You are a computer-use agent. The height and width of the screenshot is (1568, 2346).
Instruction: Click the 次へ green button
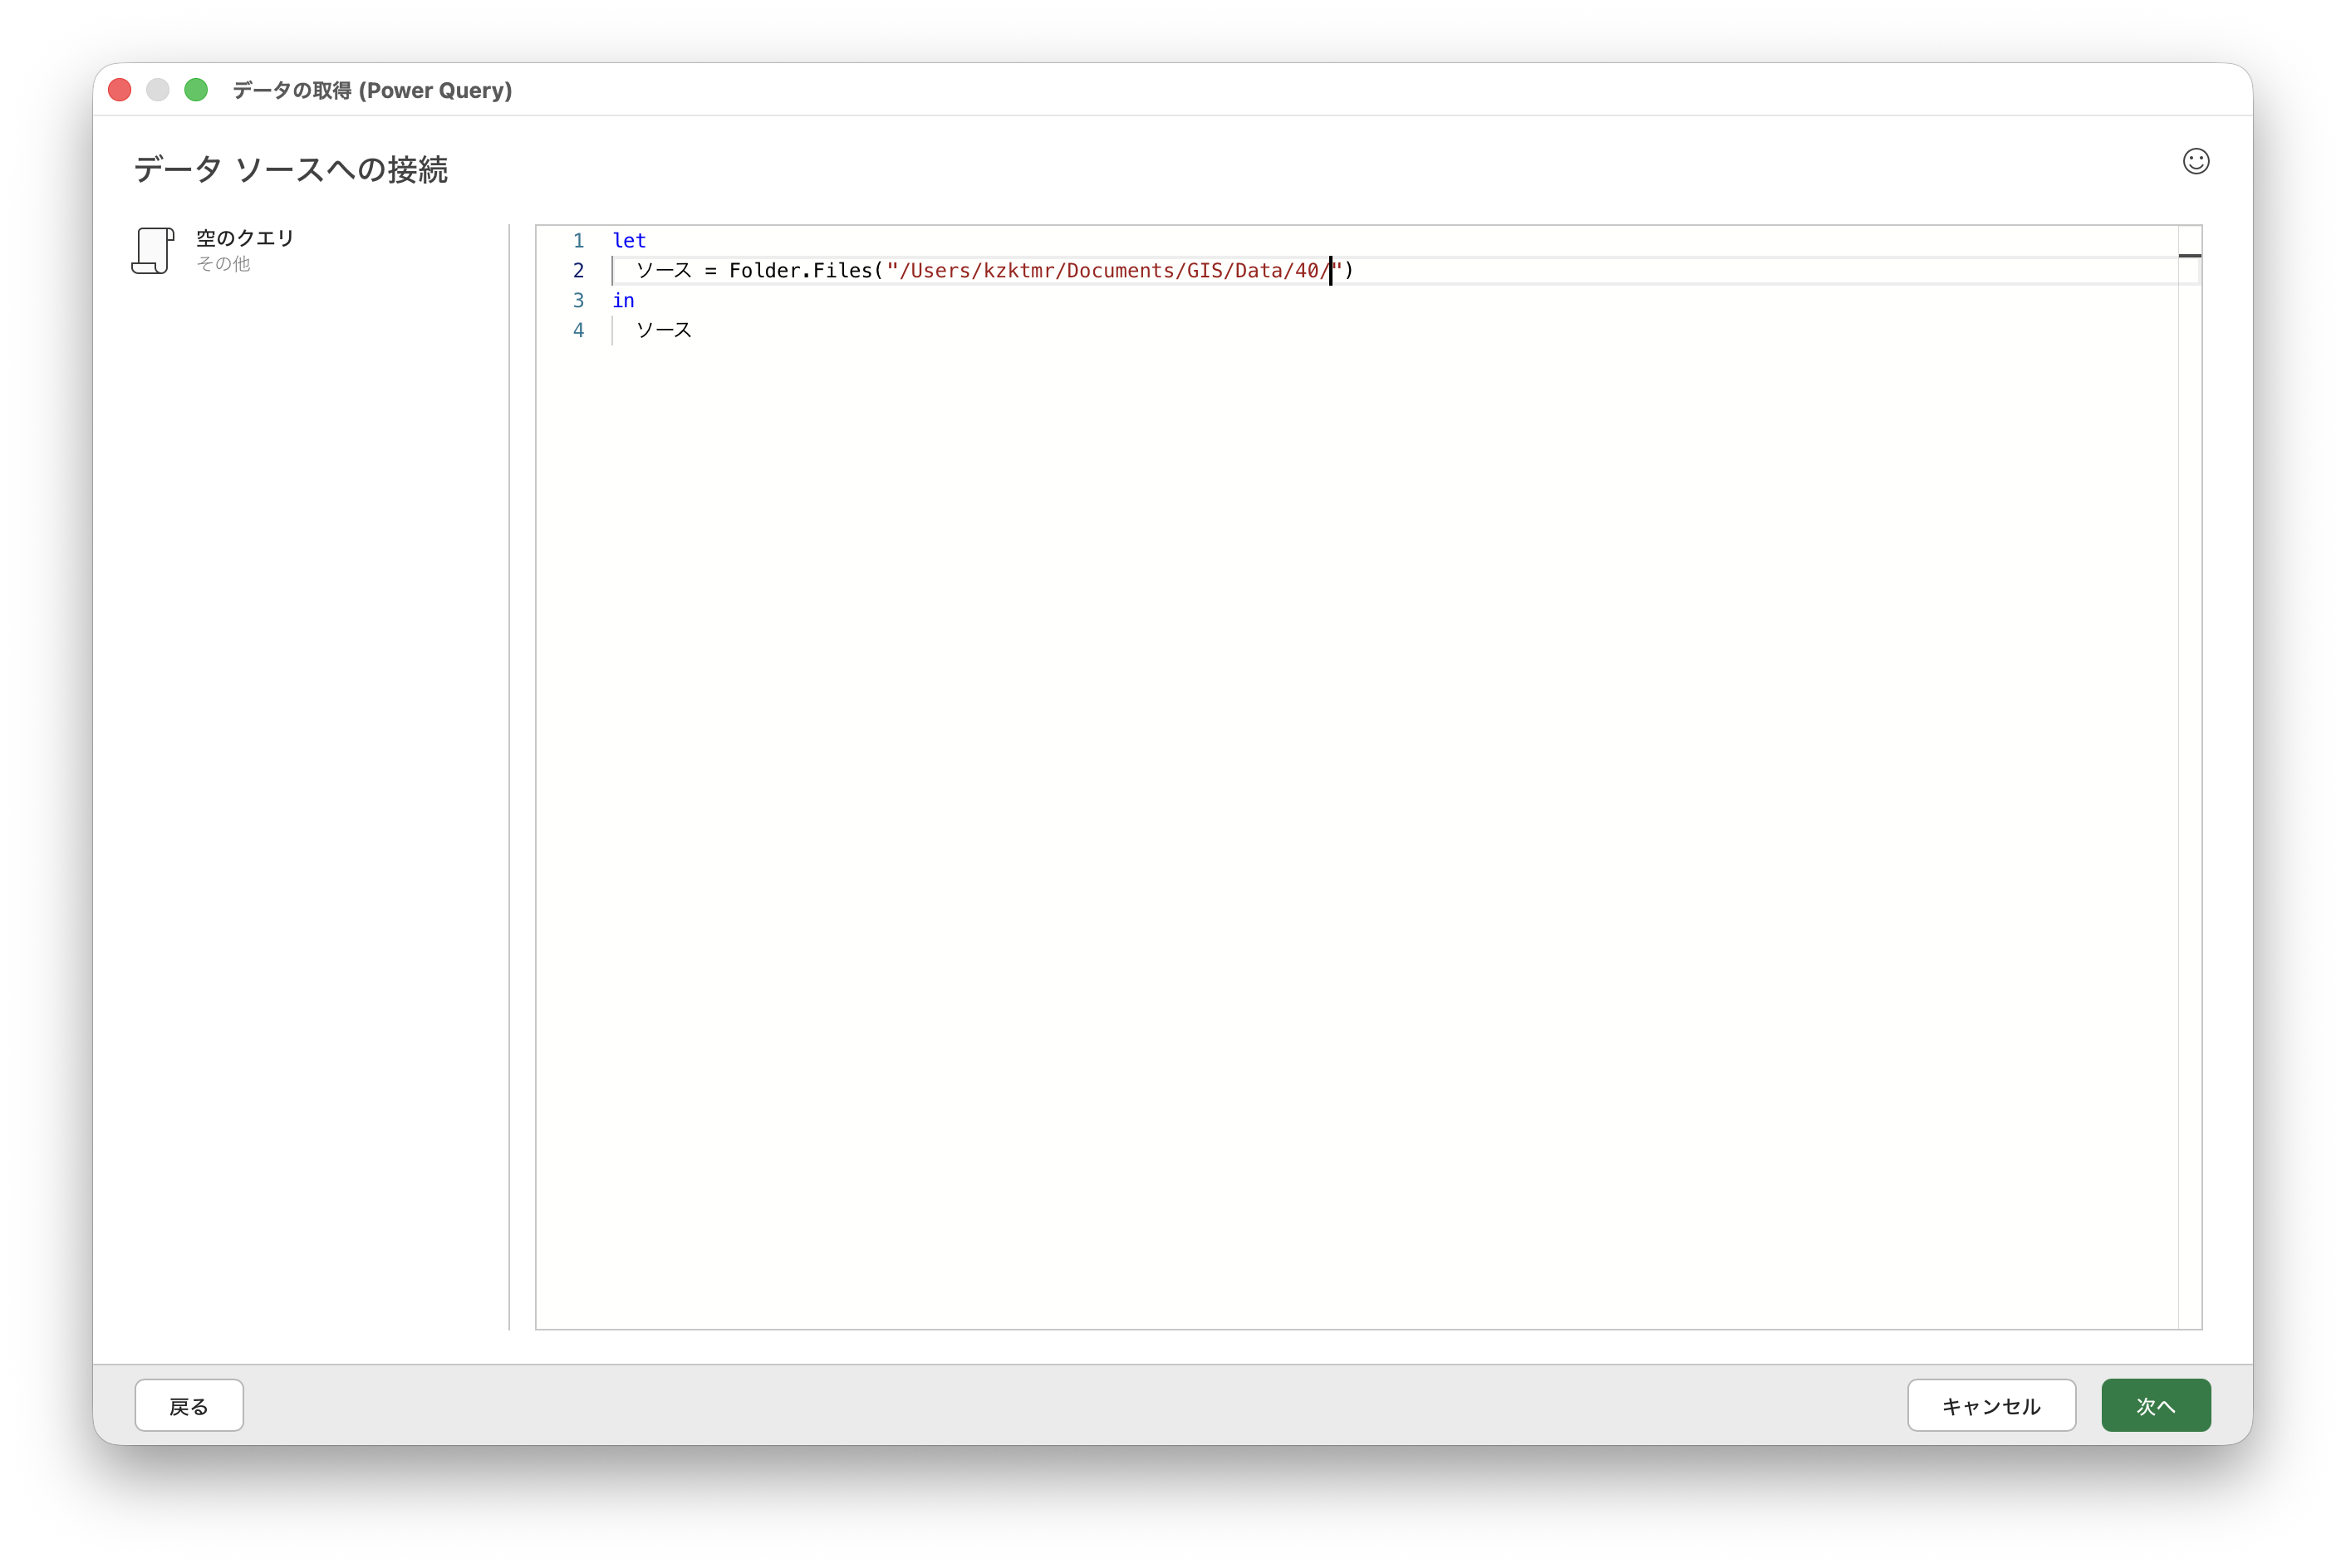click(x=2155, y=1405)
